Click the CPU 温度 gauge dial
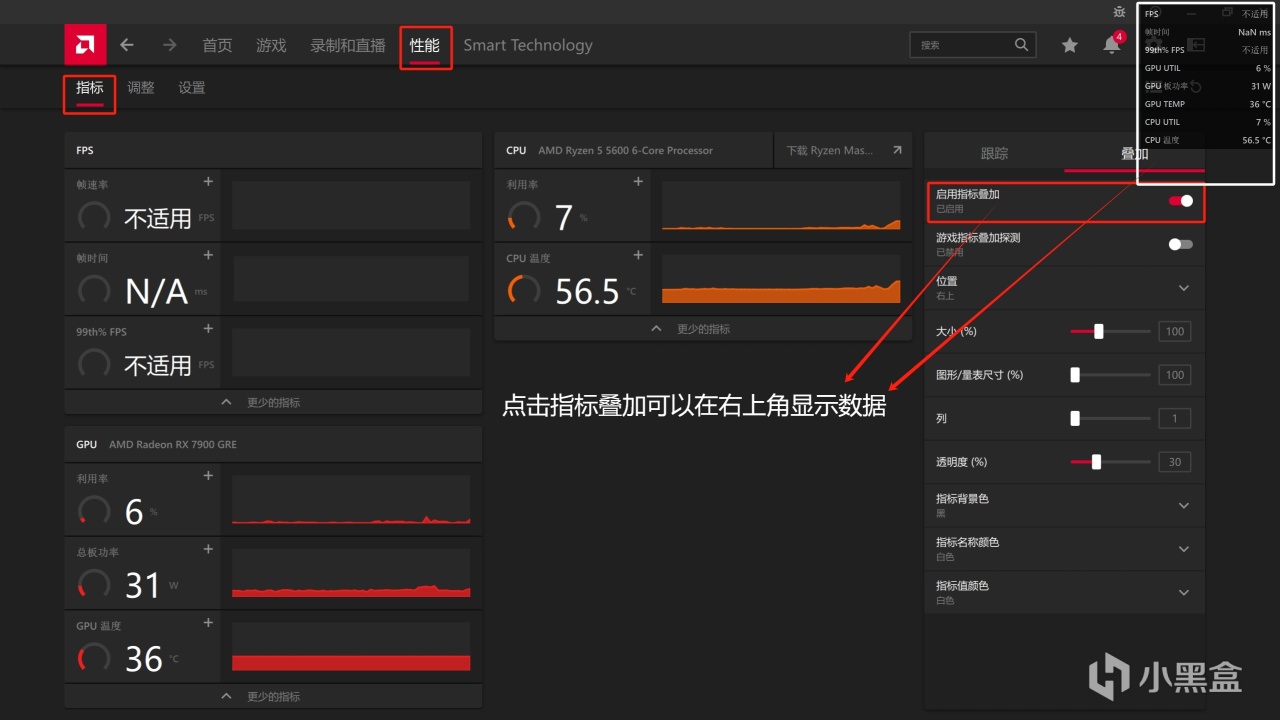The height and width of the screenshot is (720, 1280). coord(524,290)
